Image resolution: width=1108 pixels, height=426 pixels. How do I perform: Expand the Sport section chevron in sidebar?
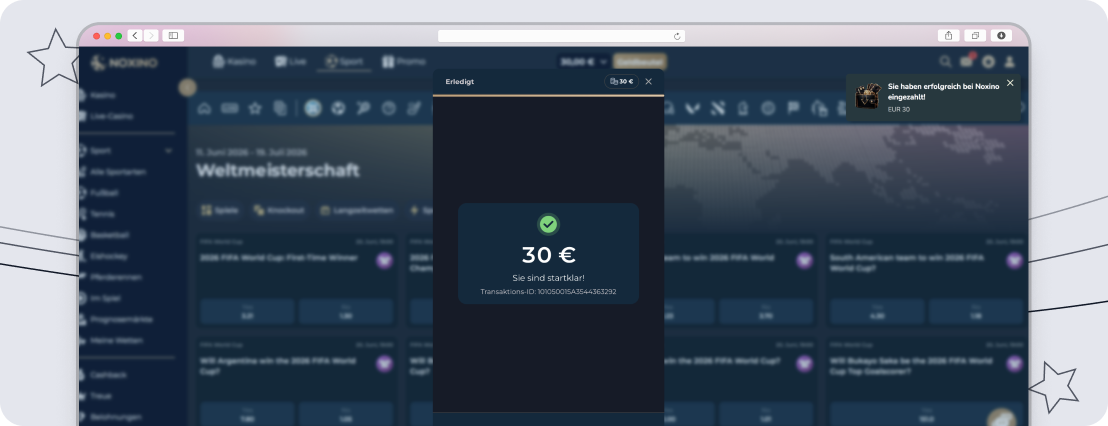pos(168,150)
